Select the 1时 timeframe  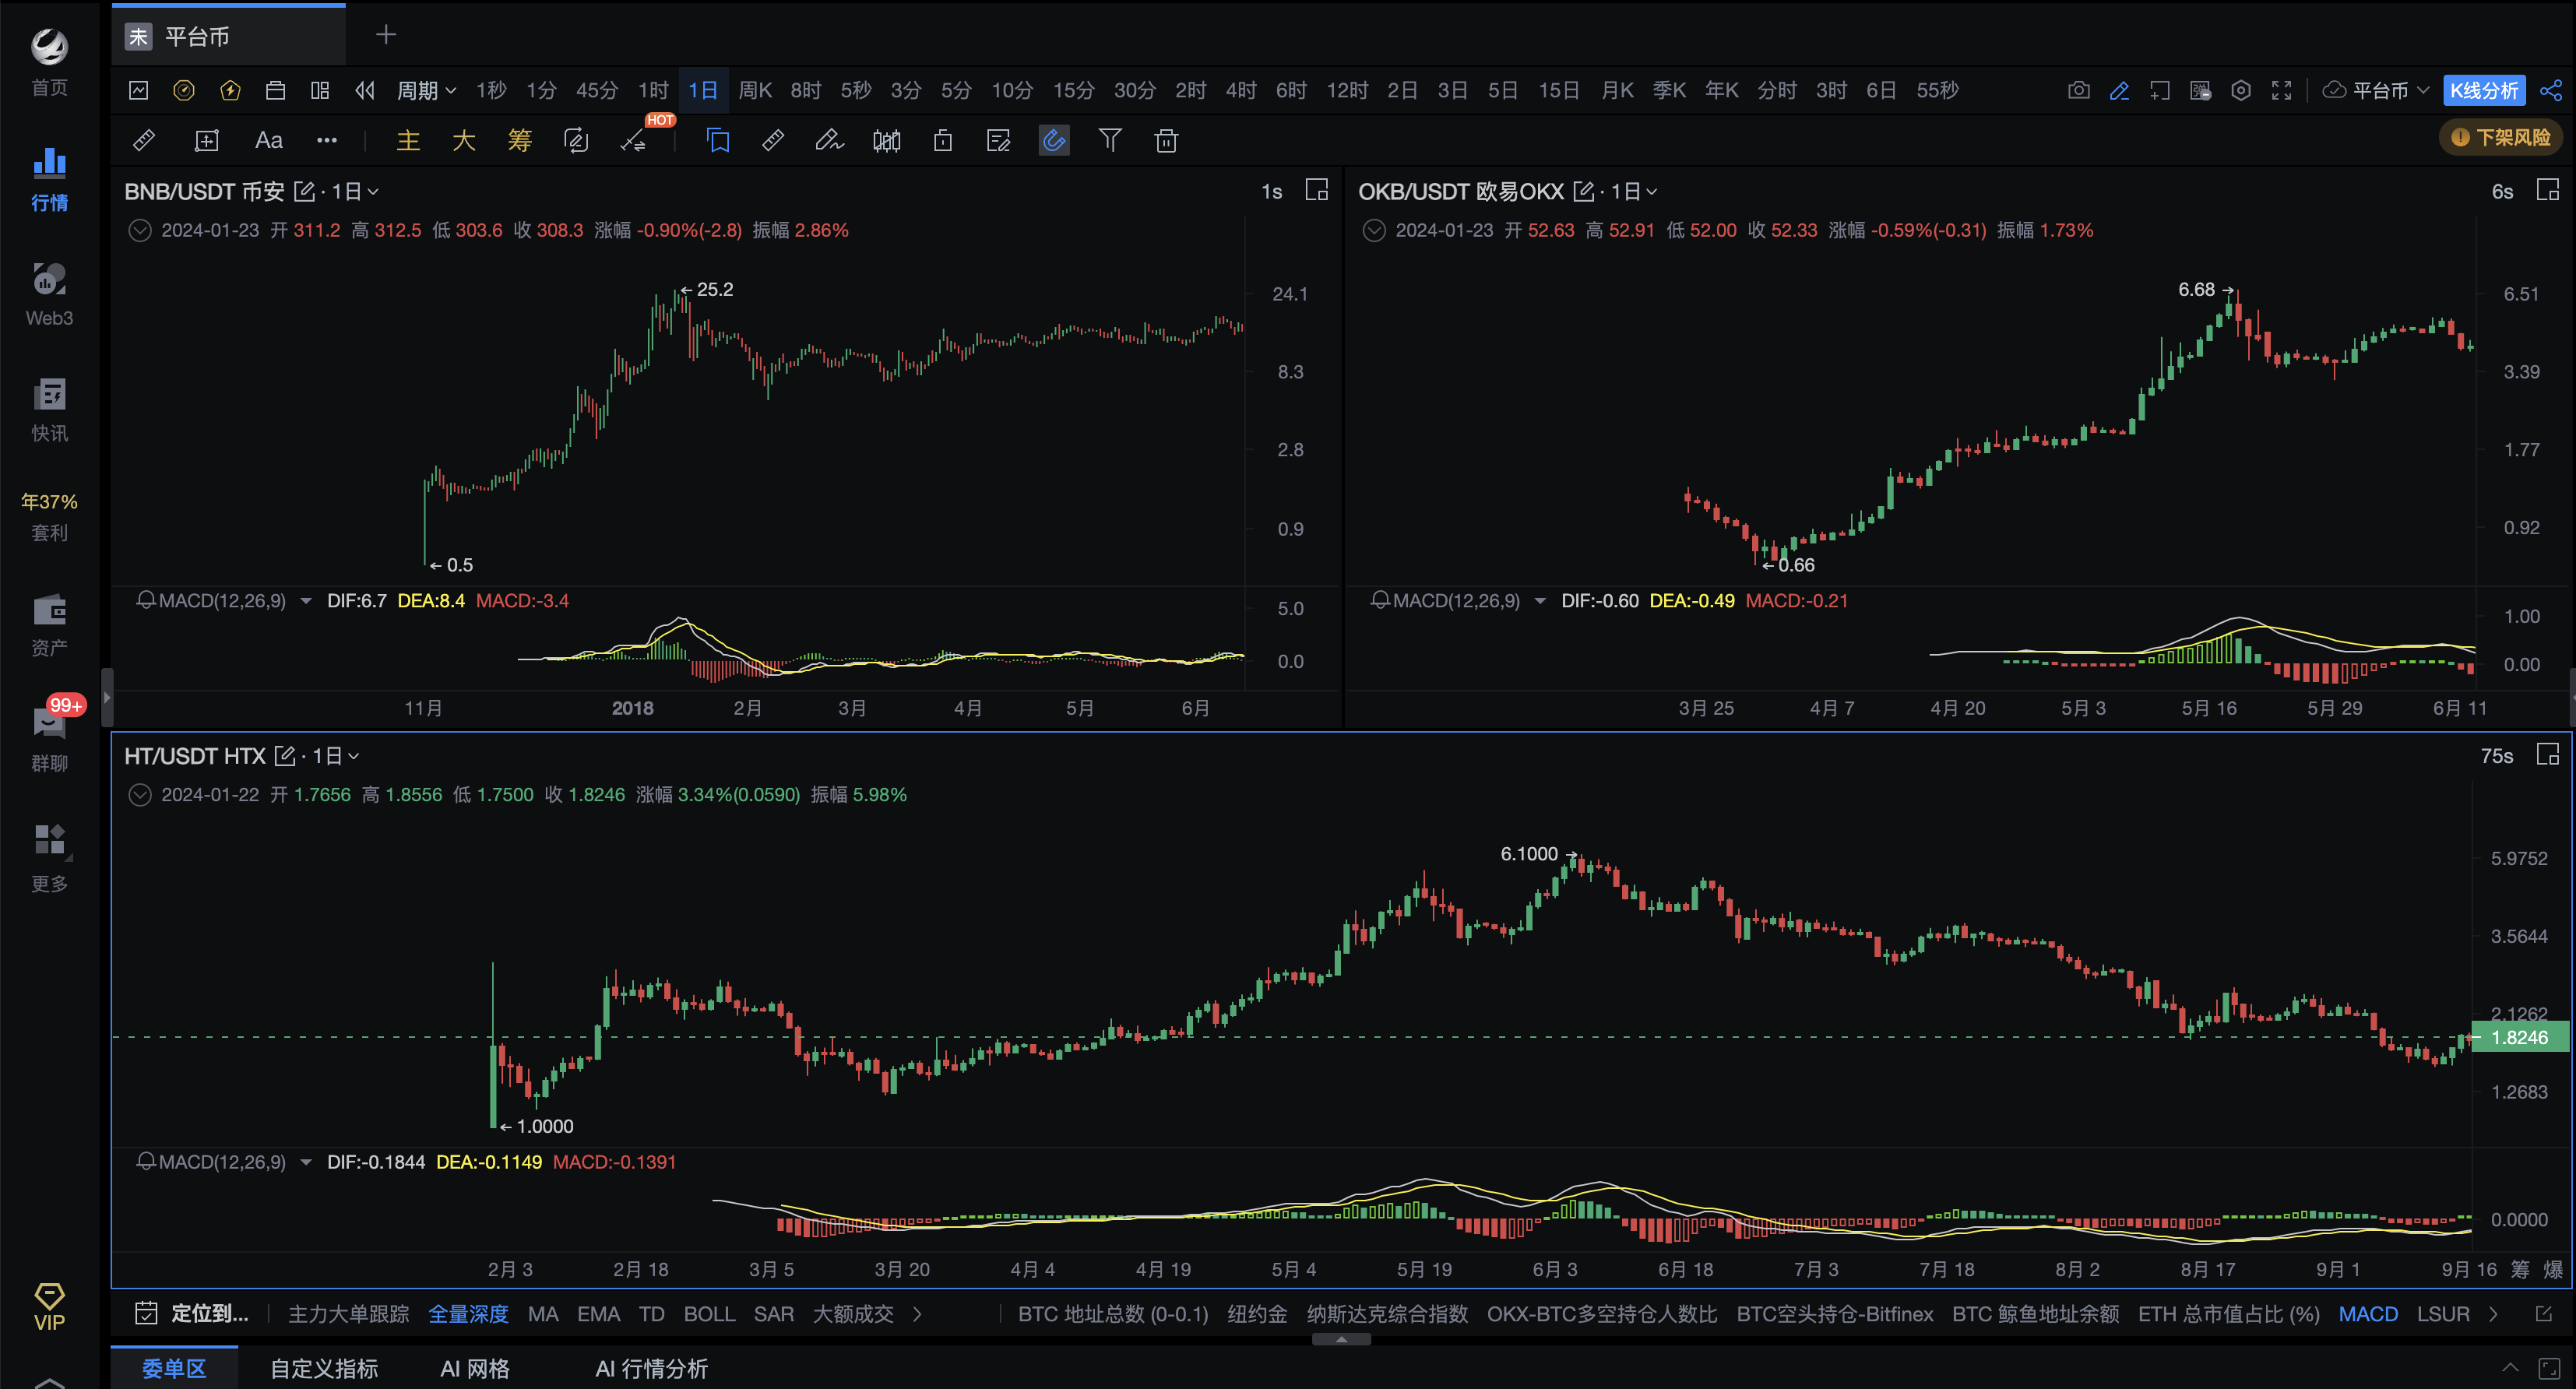point(653,90)
